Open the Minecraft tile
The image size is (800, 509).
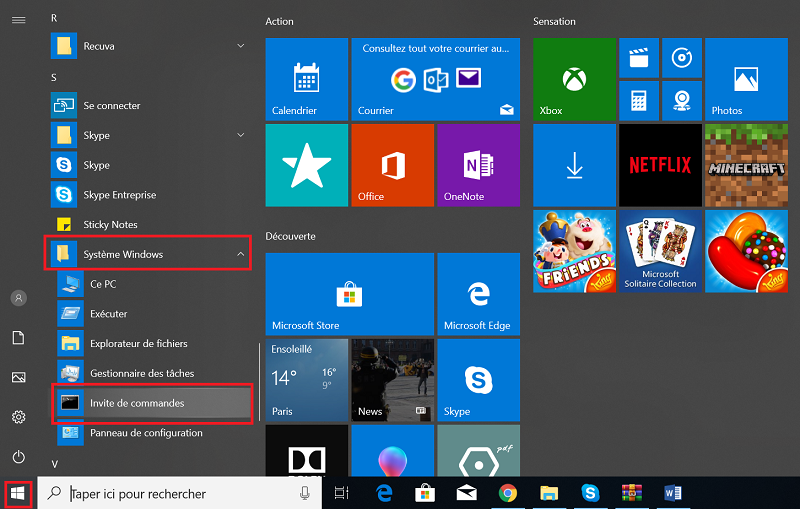point(746,165)
